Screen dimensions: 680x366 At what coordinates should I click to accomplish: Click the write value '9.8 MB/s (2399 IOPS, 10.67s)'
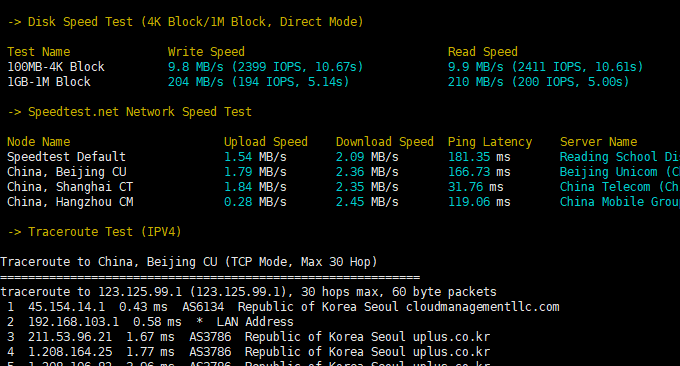[x=265, y=67]
